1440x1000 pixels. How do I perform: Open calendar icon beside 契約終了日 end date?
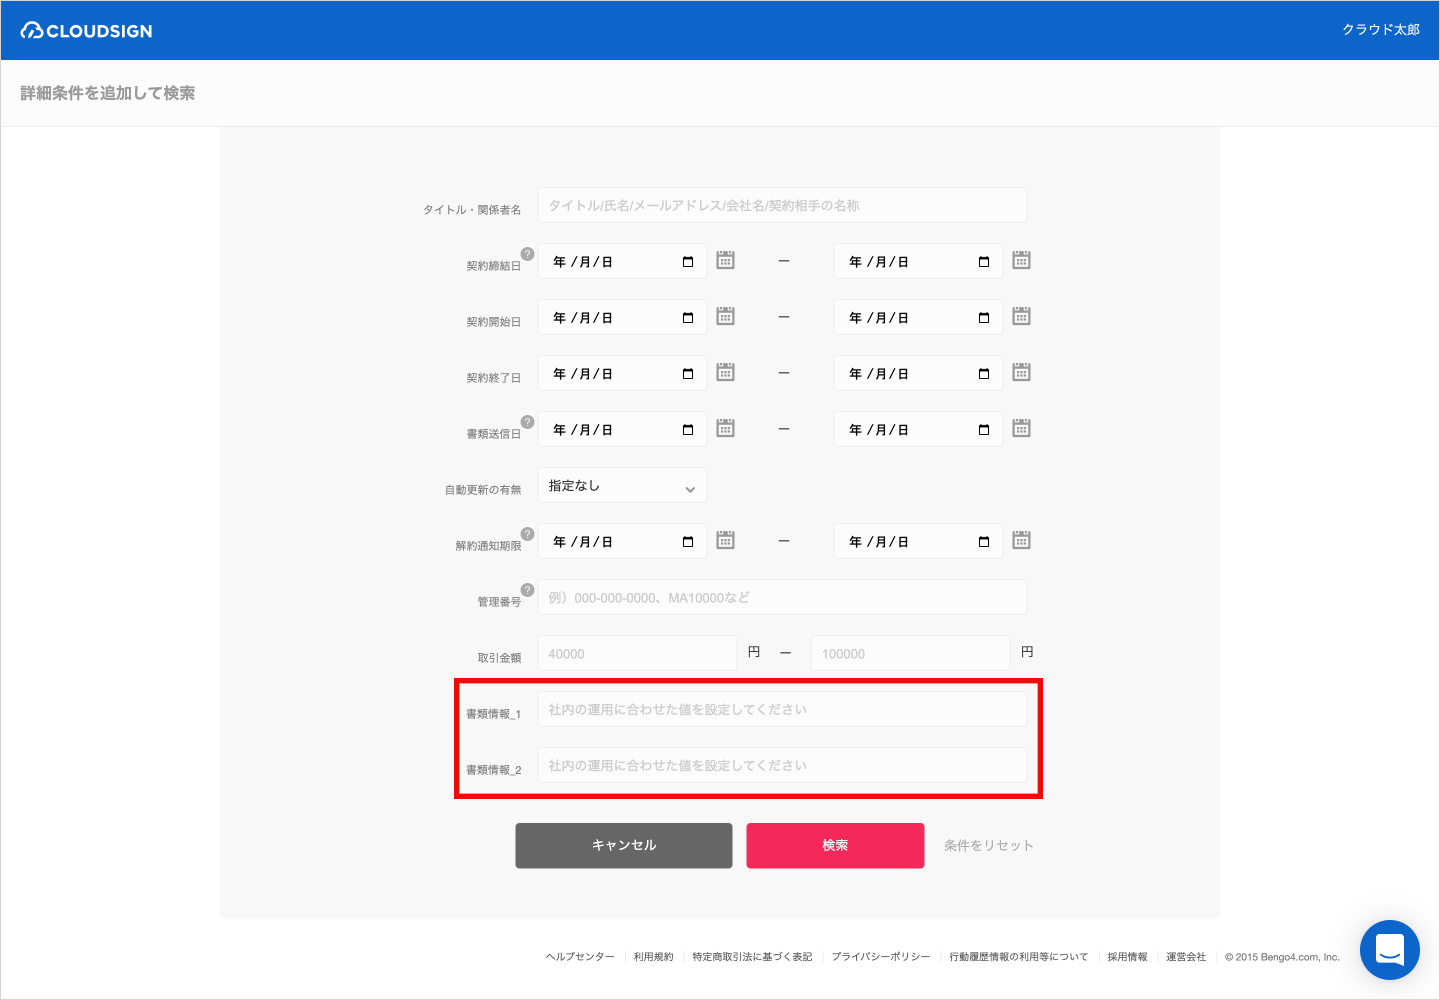point(1021,372)
